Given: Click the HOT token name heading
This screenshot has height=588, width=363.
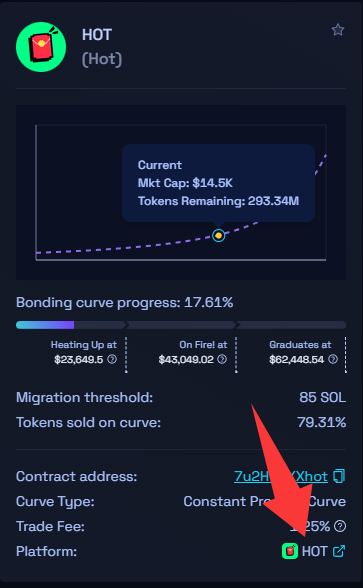Looking at the screenshot, I should click(97, 35).
